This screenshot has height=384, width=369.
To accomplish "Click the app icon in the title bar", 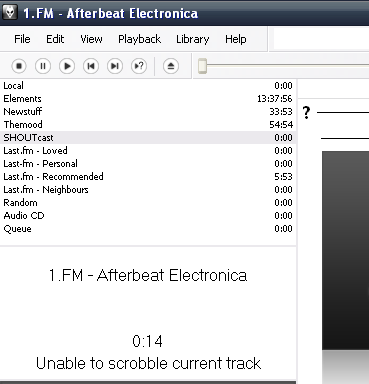I will [10, 13].
